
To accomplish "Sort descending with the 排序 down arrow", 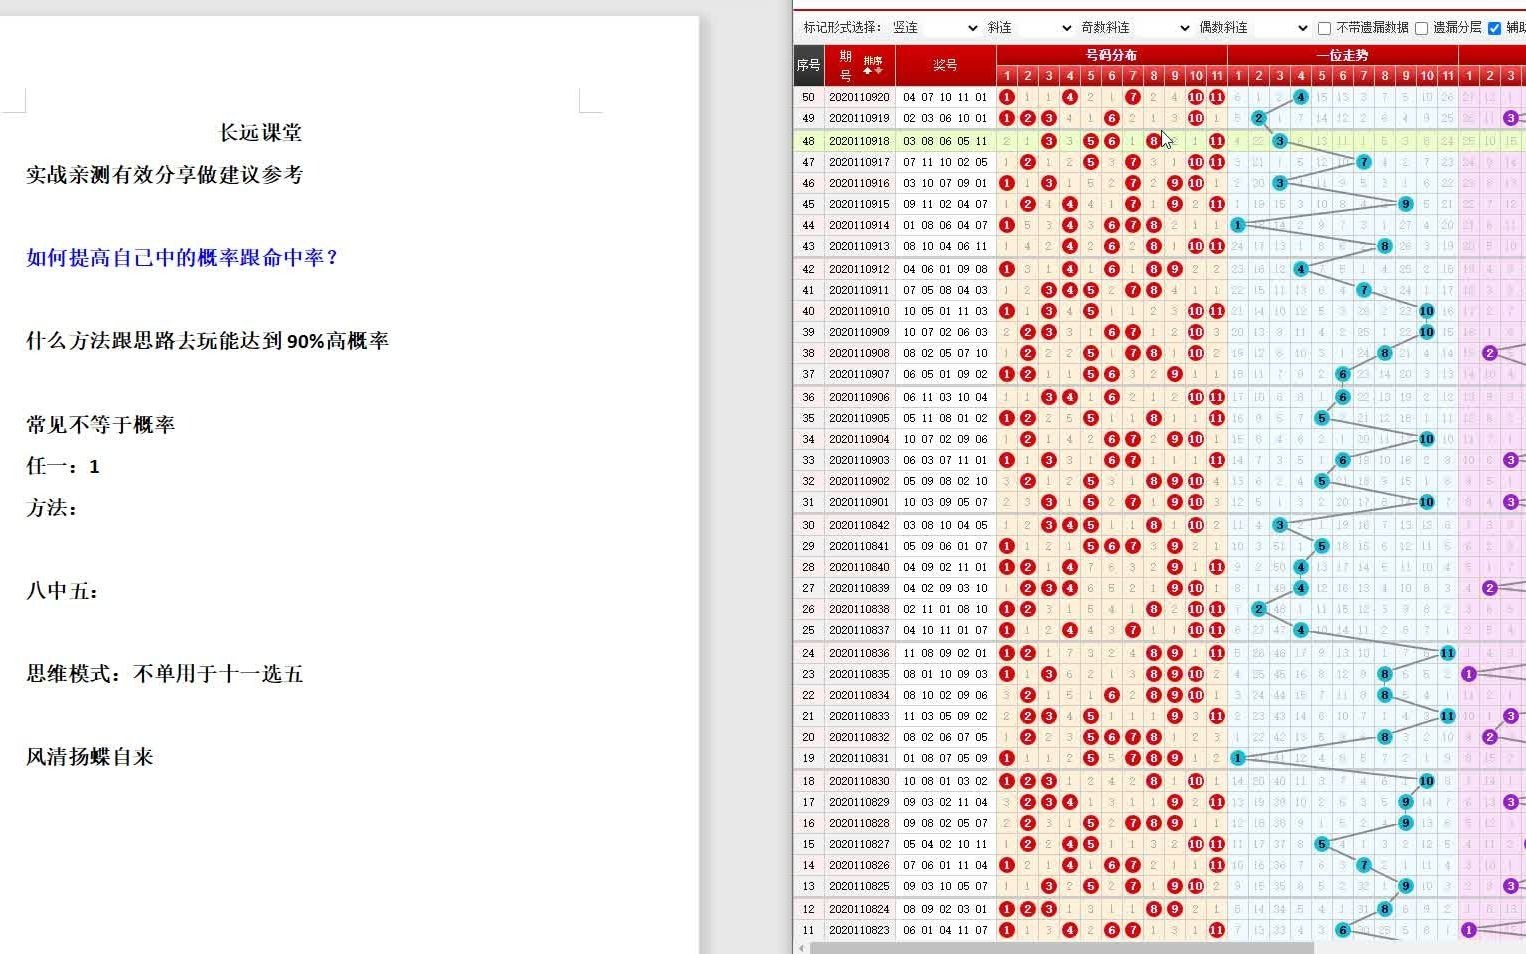I will pos(879,71).
